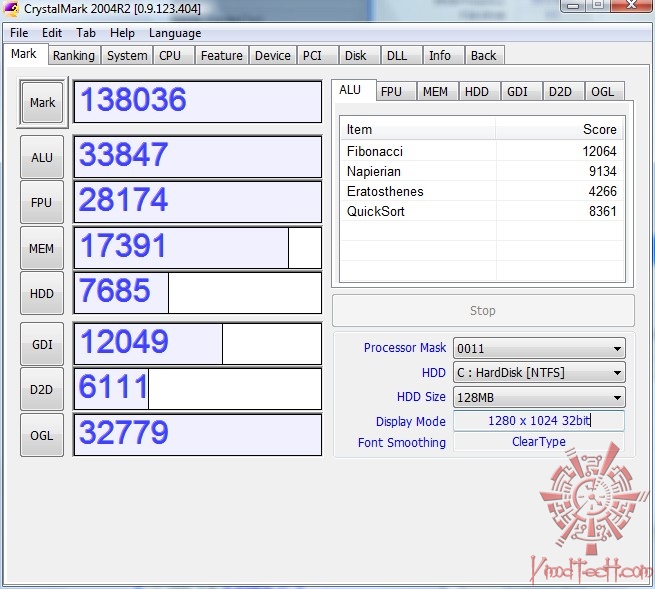The width and height of the screenshot is (655, 589).
Task: Run the MEM benchmark button
Action: (x=42, y=248)
